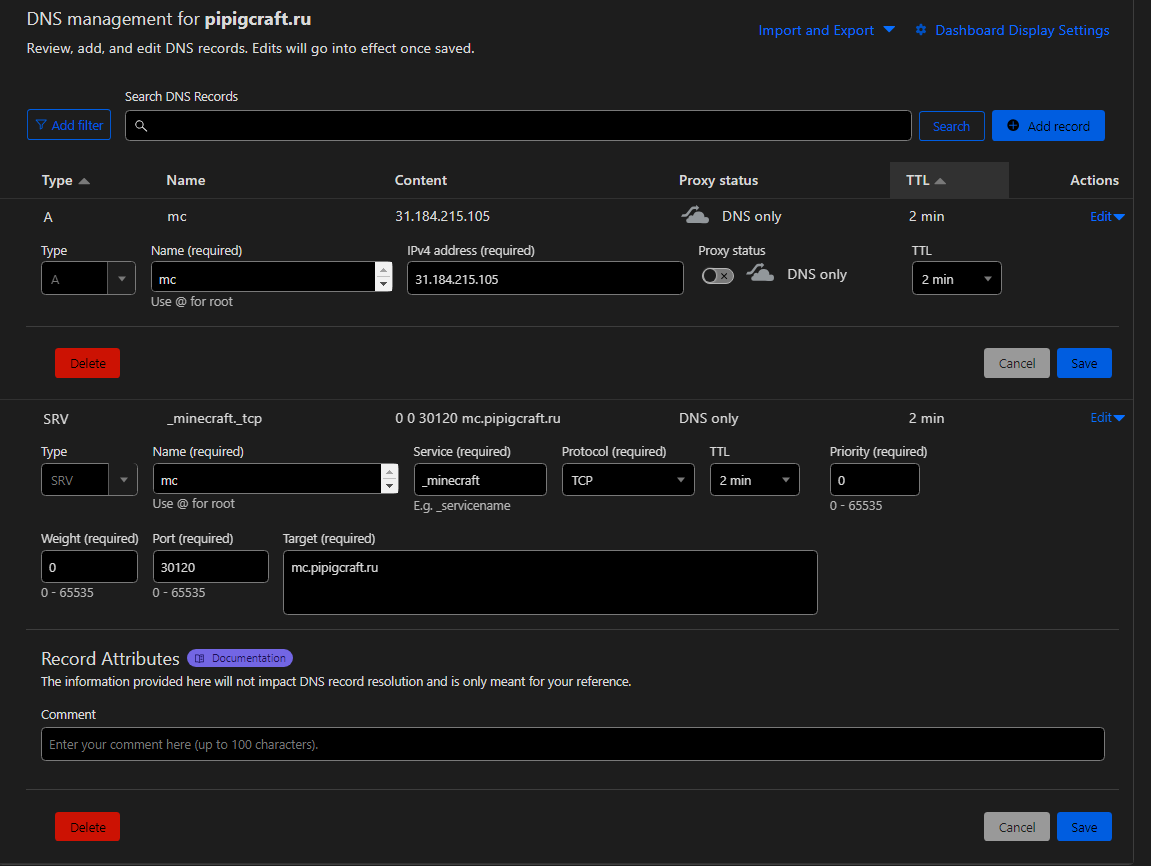Focus the Comment input field
Image resolution: width=1151 pixels, height=866 pixels.
pos(573,744)
